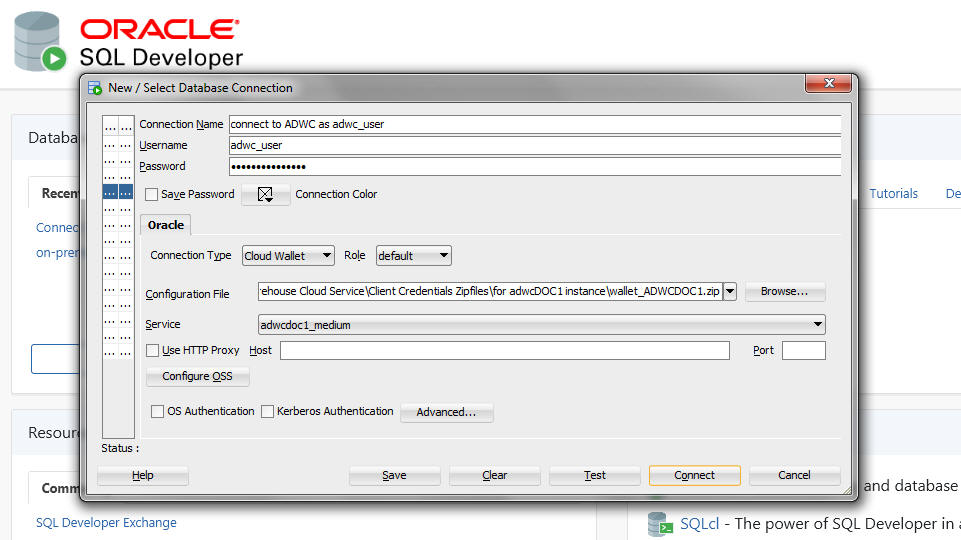Click the Connection Color picker icon

265,194
